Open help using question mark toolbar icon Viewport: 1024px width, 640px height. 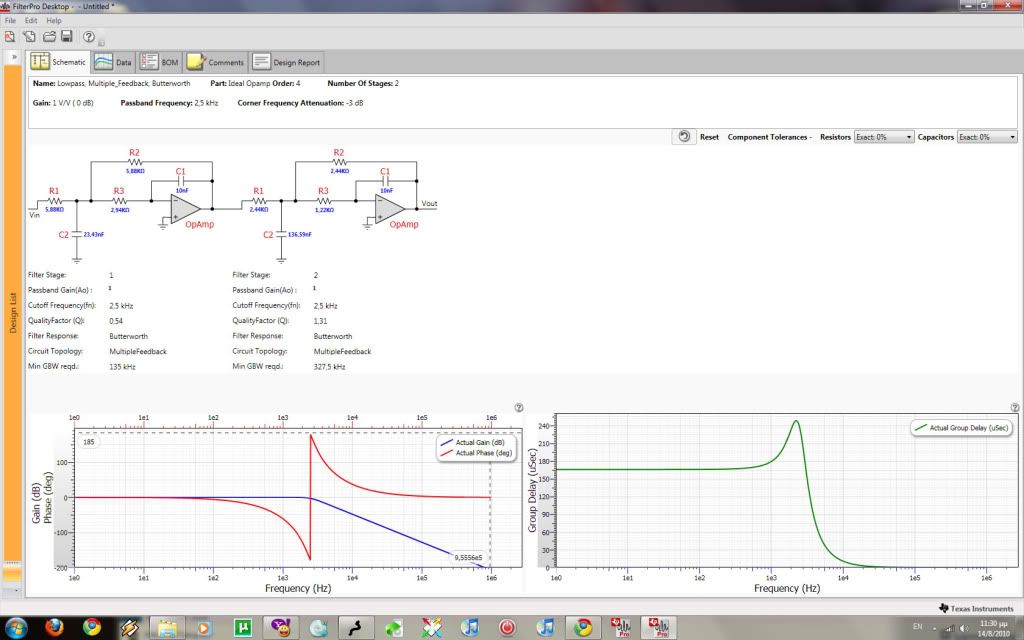pyautogui.click(x=89, y=37)
